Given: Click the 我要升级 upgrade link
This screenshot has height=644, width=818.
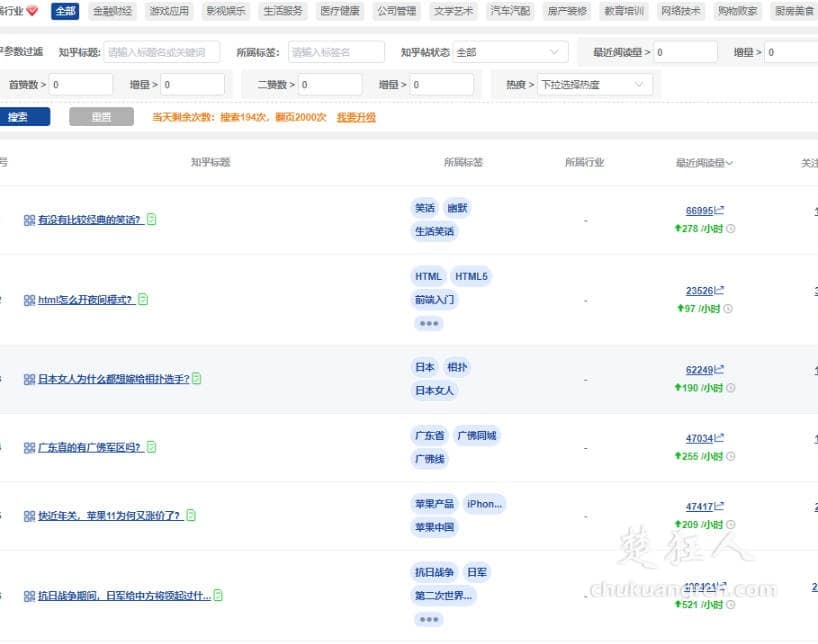Looking at the screenshot, I should click(x=357, y=117).
